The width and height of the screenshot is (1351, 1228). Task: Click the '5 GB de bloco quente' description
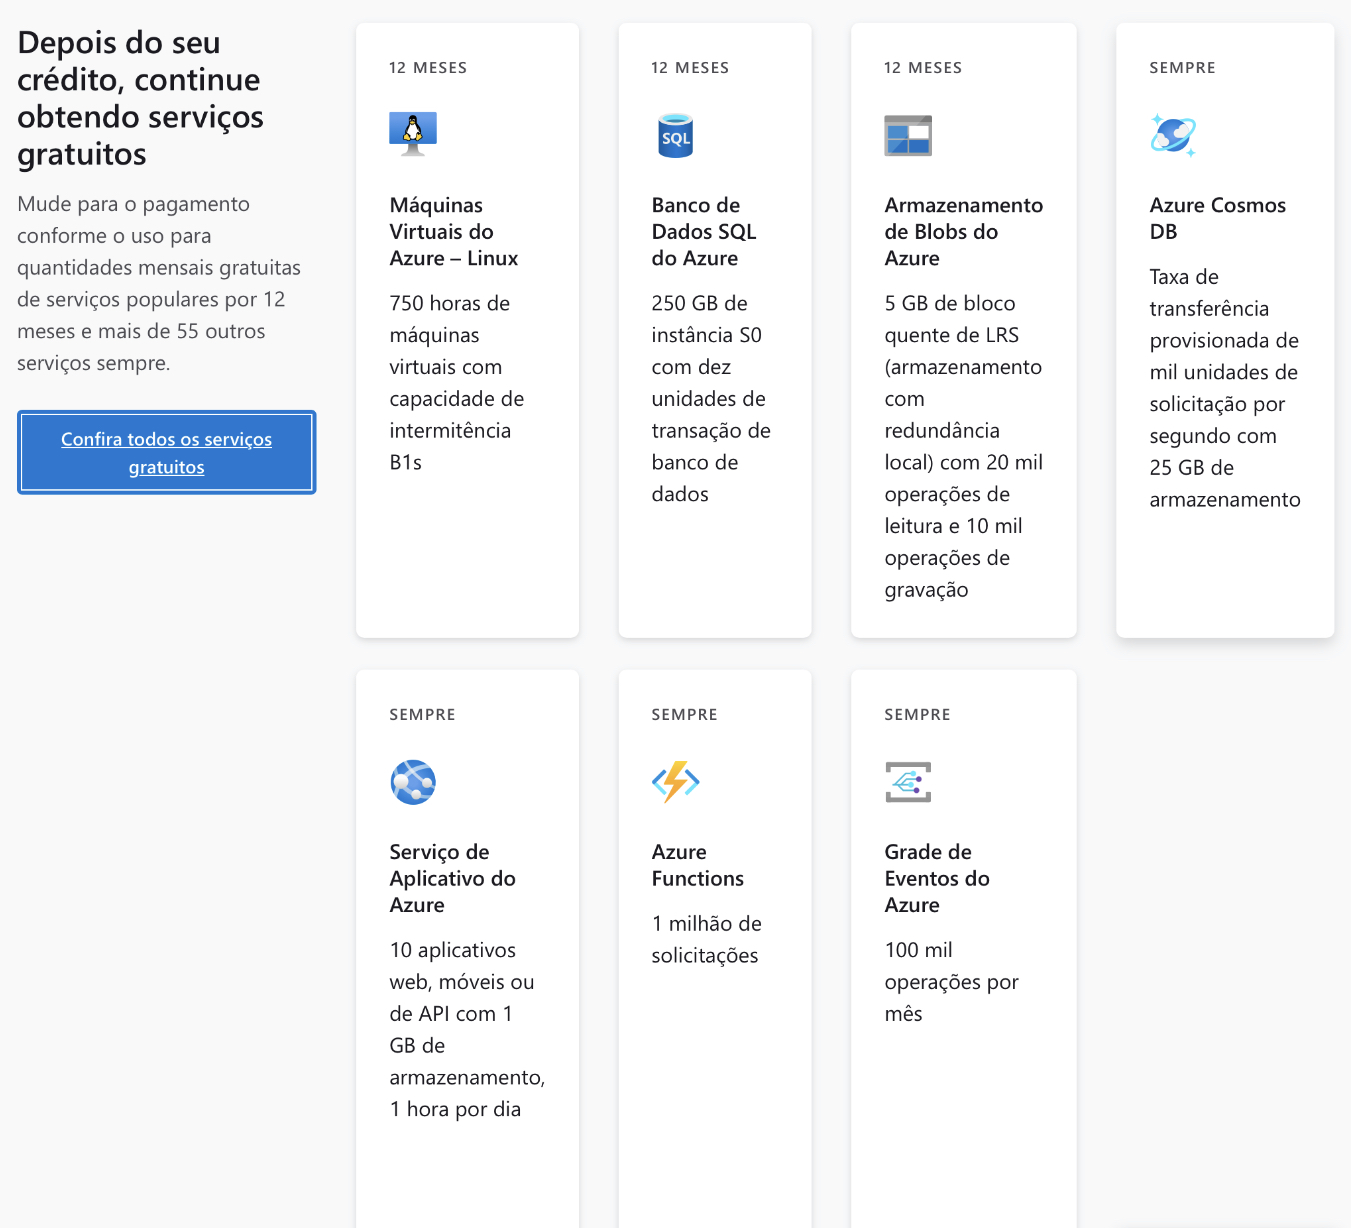point(964,446)
